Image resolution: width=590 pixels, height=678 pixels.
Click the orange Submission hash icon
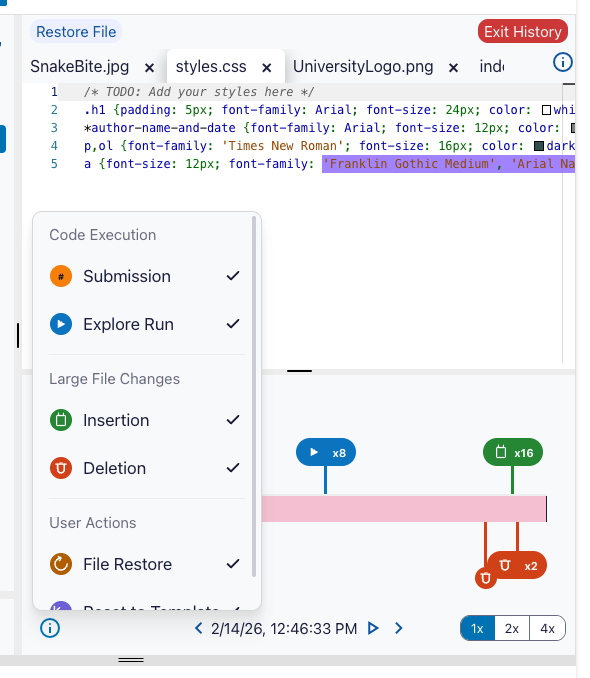(x=61, y=276)
